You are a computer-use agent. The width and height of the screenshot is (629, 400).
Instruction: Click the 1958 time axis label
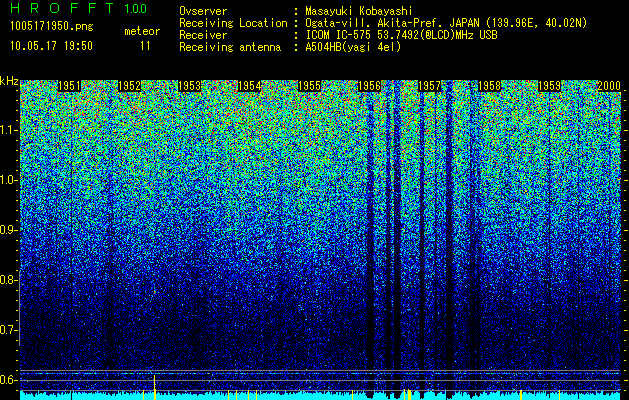[490, 86]
